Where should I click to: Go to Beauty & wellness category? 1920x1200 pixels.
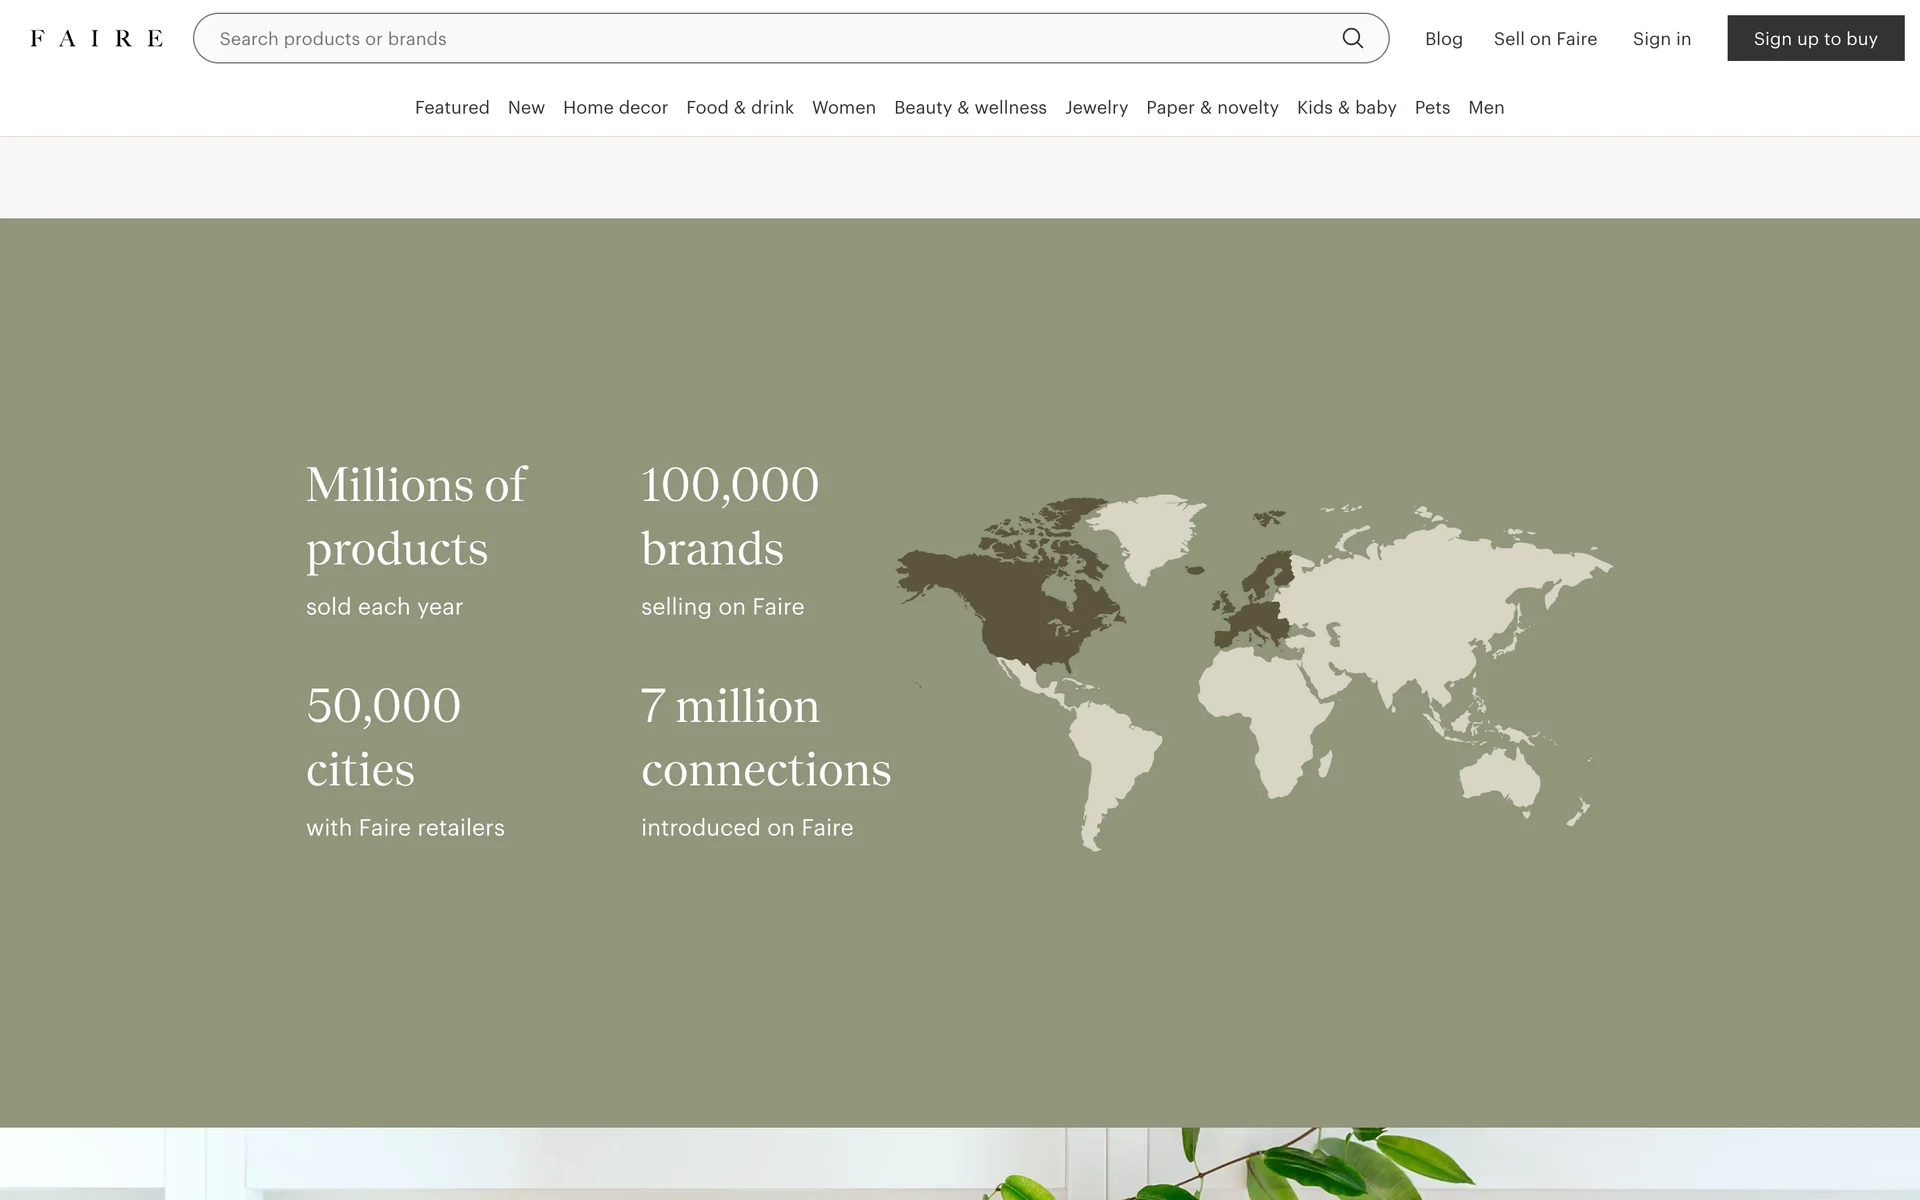(970, 107)
